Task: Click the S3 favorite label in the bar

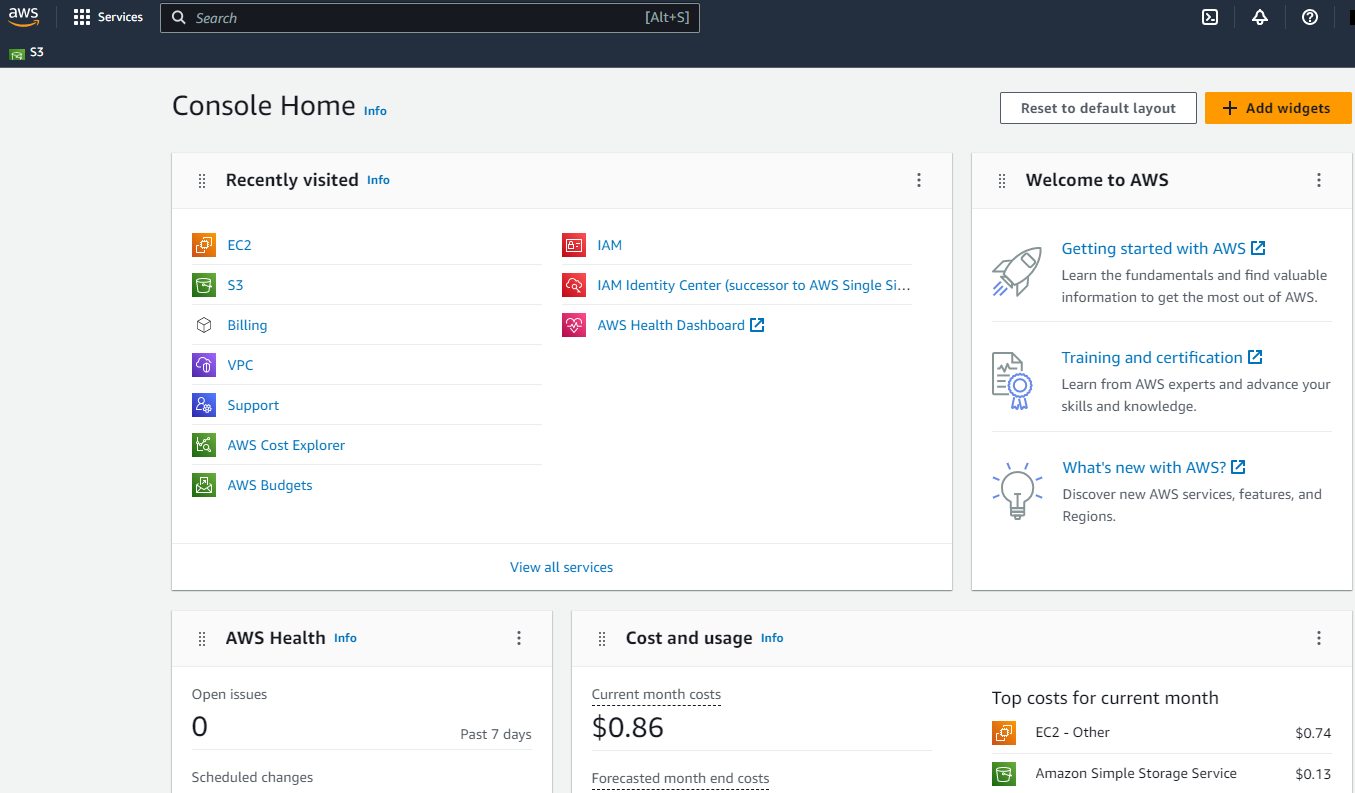Action: tap(37, 51)
